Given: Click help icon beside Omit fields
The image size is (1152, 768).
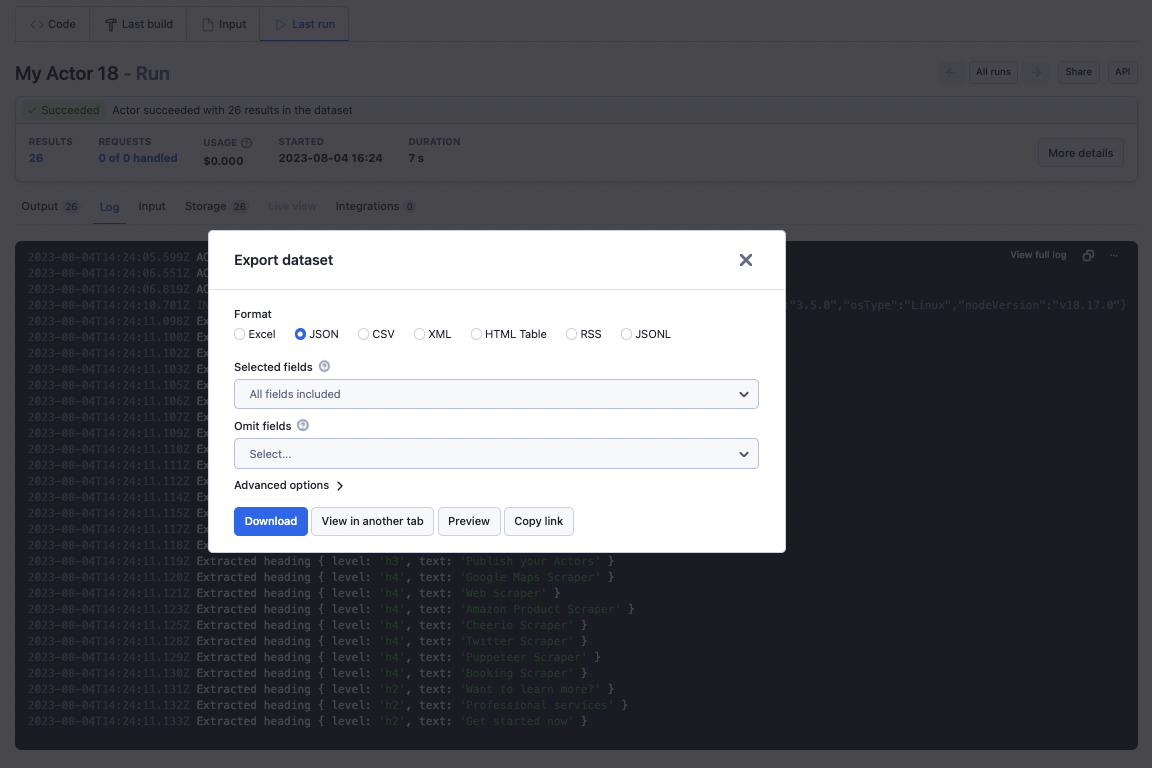Looking at the screenshot, I should [x=303, y=426].
